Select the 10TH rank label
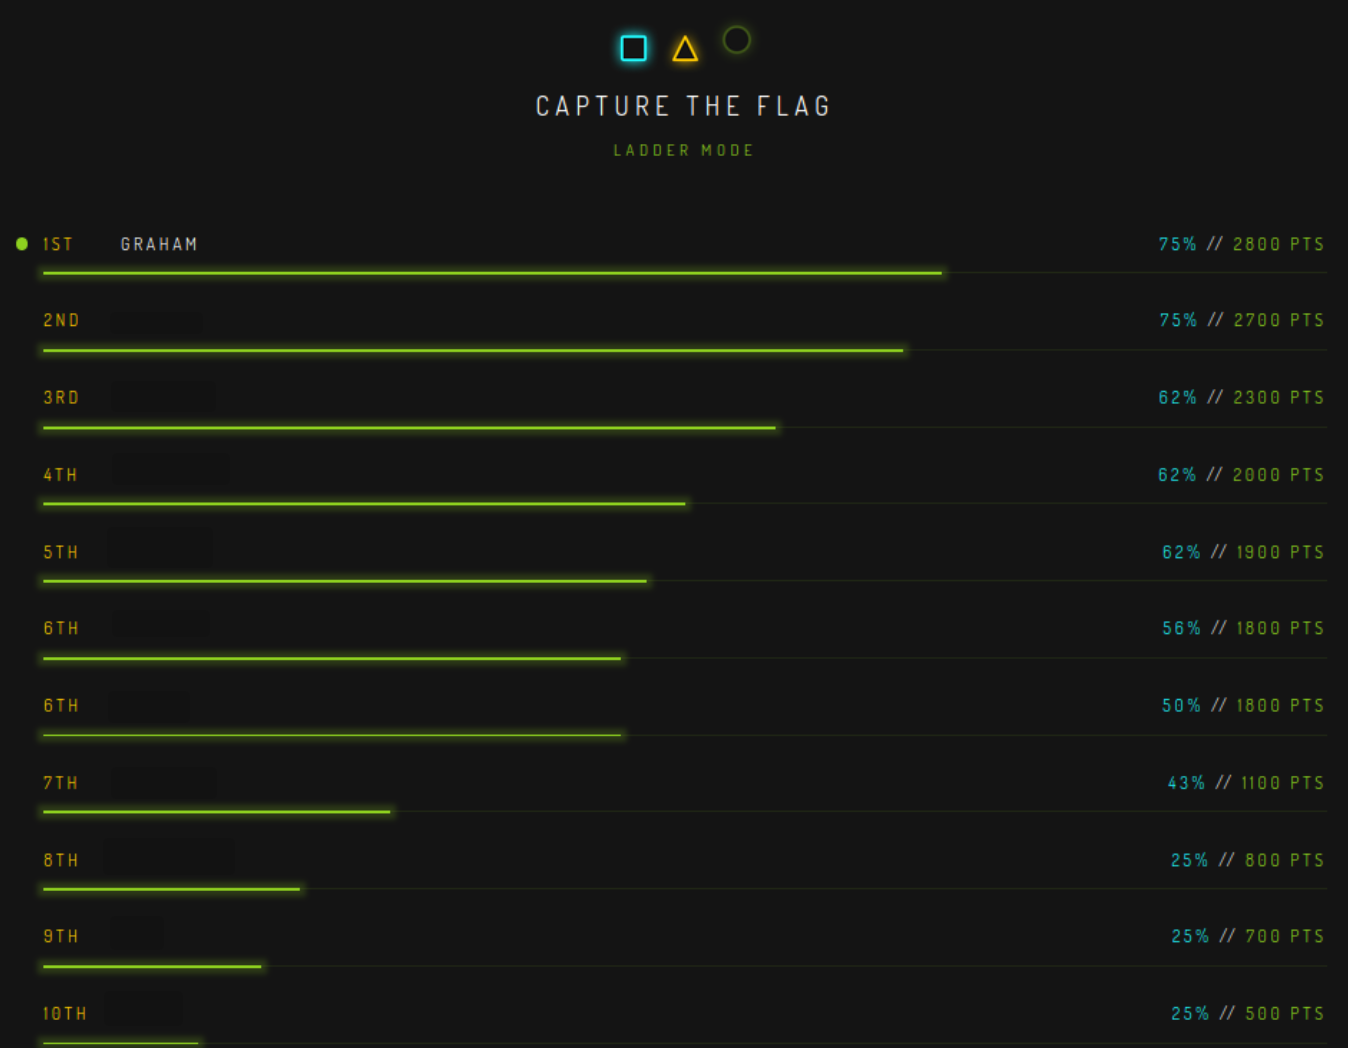Screen dimensions: 1348x1048 coord(65,1014)
